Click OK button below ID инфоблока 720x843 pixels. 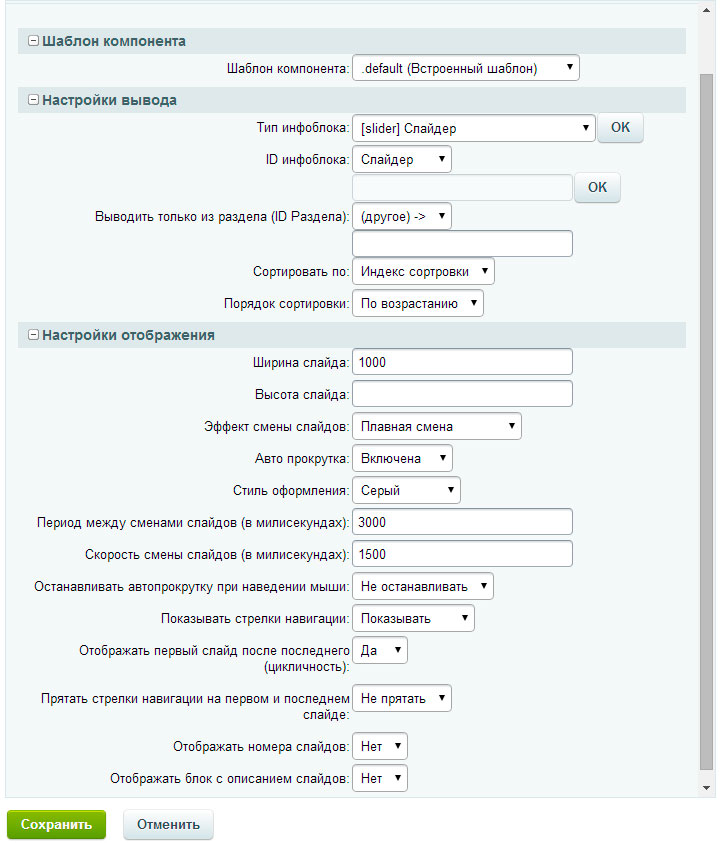[x=597, y=188]
